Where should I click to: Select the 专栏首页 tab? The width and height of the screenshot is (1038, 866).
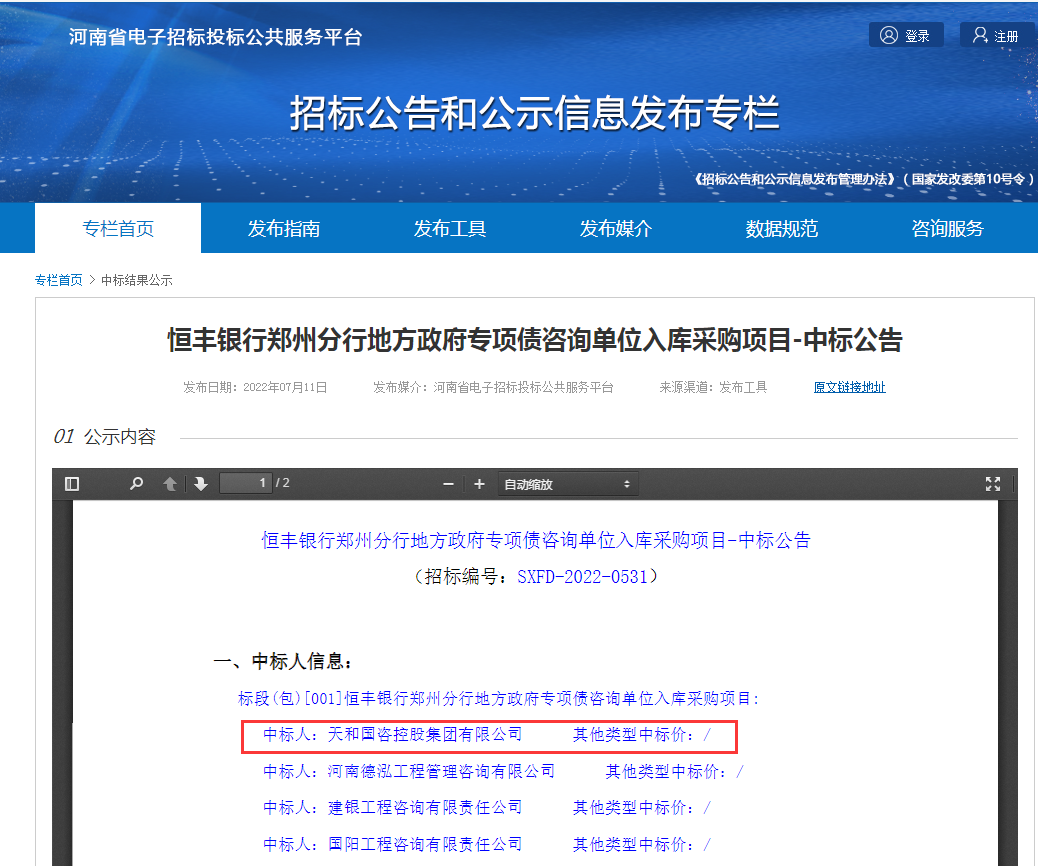[x=118, y=228]
